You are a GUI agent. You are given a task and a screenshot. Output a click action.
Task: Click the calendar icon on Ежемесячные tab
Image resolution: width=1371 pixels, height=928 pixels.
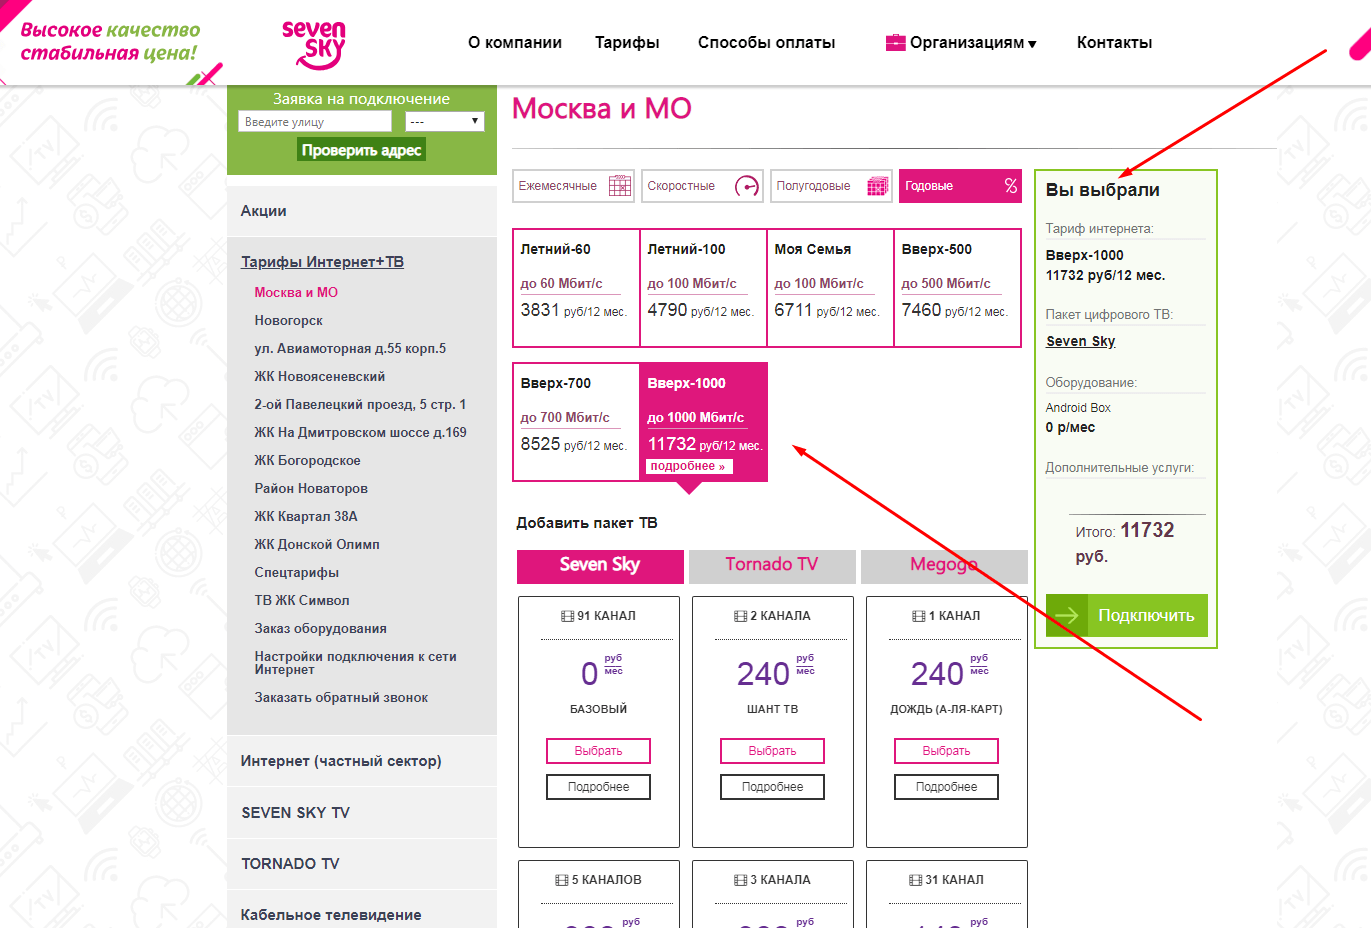click(x=620, y=186)
